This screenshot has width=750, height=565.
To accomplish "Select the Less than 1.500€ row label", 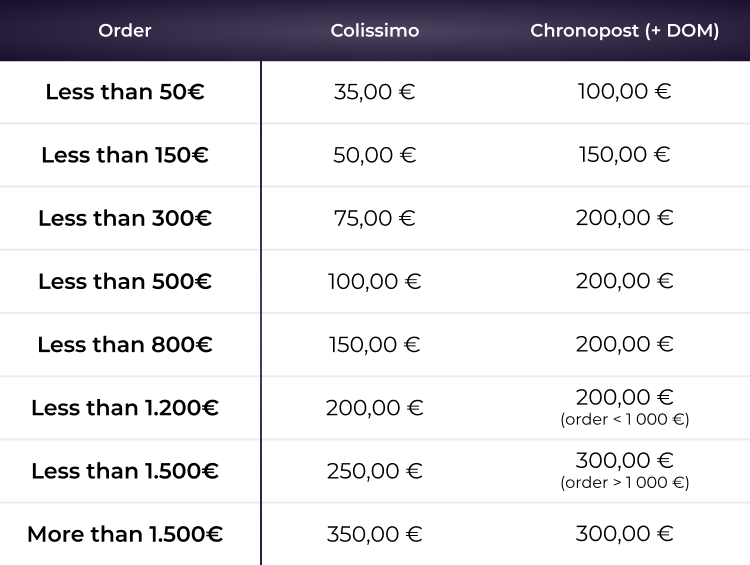I will pos(125,471).
